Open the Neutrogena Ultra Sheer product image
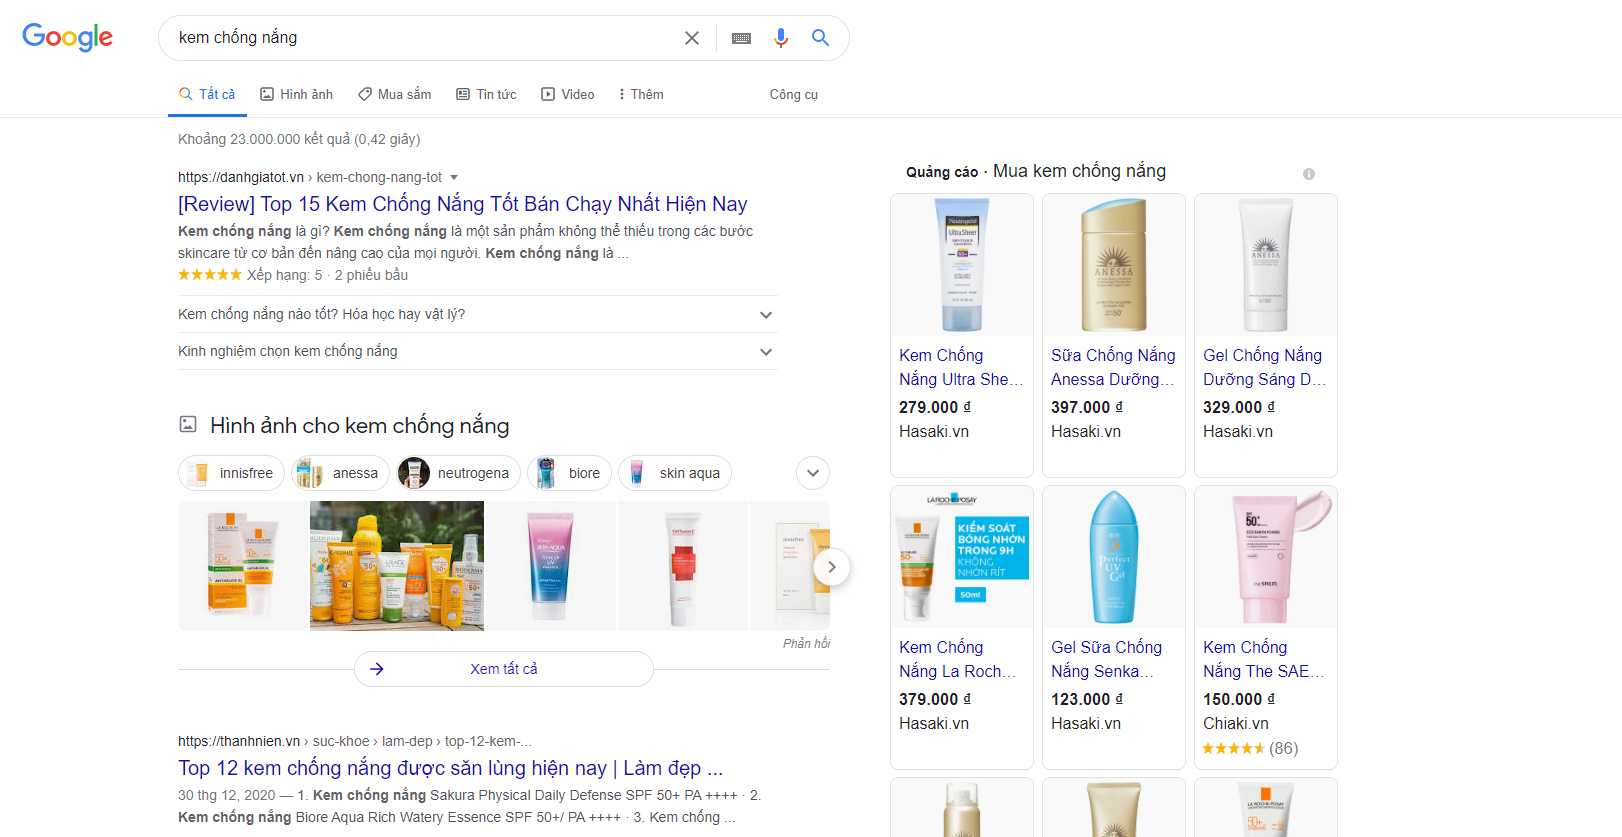The height and width of the screenshot is (837, 1622). (962, 265)
